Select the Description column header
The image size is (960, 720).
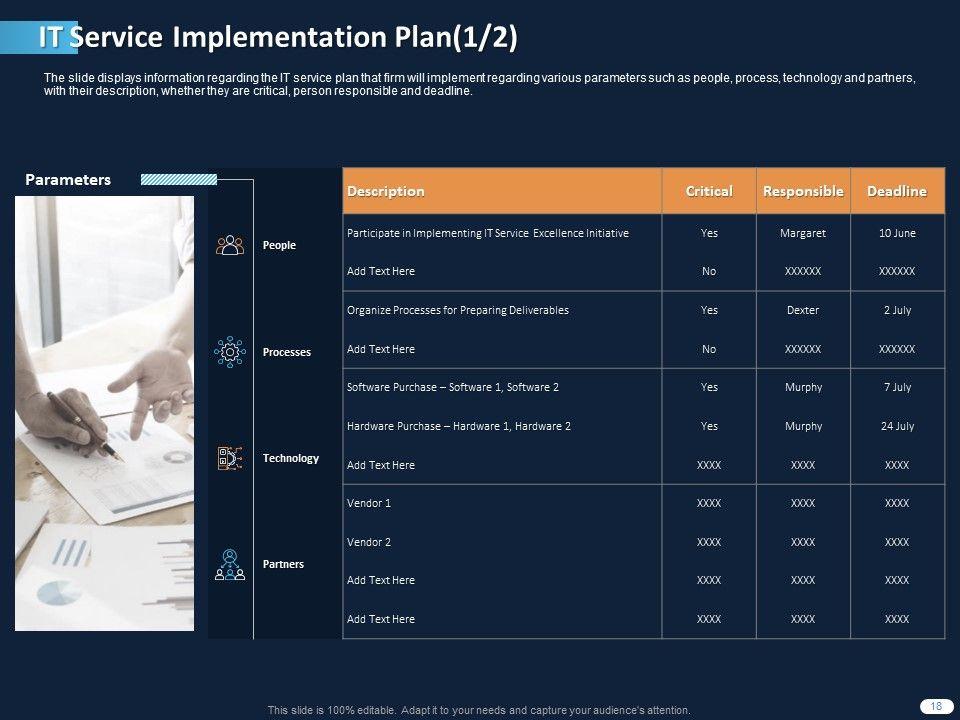386,191
